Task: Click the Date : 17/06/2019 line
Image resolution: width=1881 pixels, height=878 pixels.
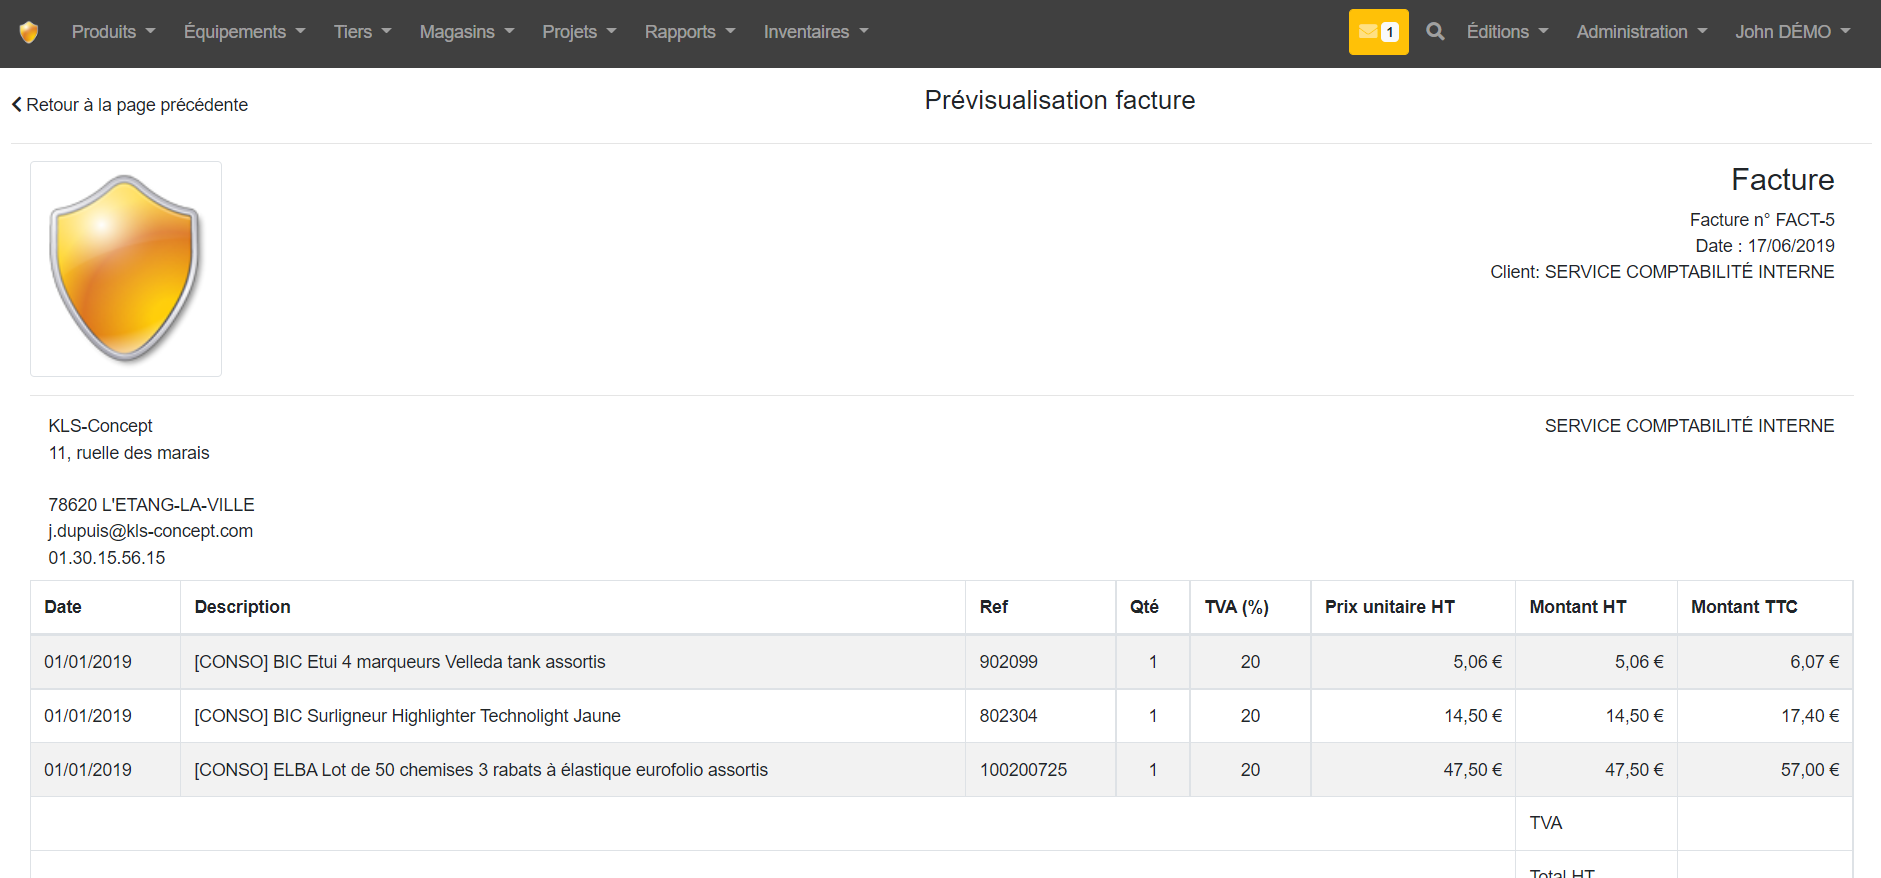Action: pyautogui.click(x=1765, y=246)
